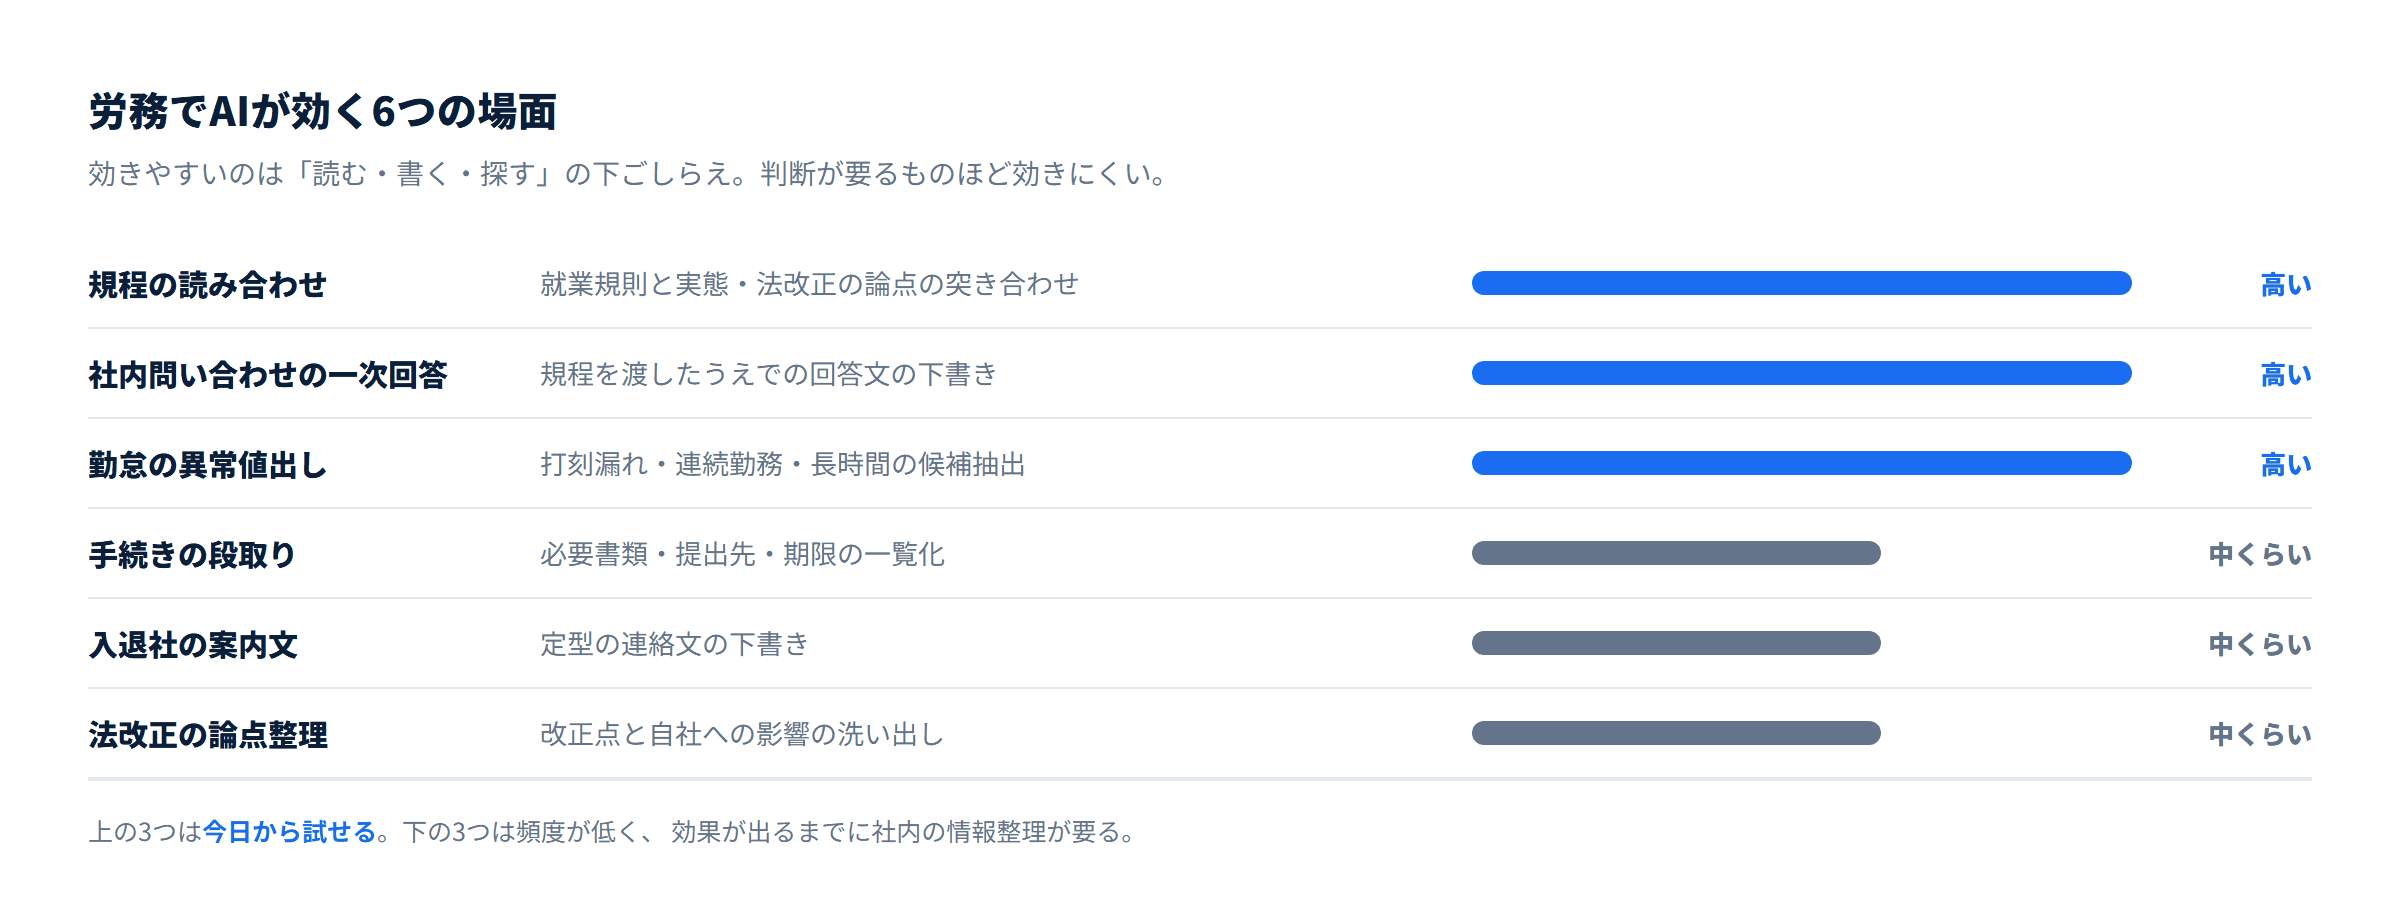Click the highlighted text 今日から試せる
Viewport: 2400px width, 920px height.
point(289,831)
